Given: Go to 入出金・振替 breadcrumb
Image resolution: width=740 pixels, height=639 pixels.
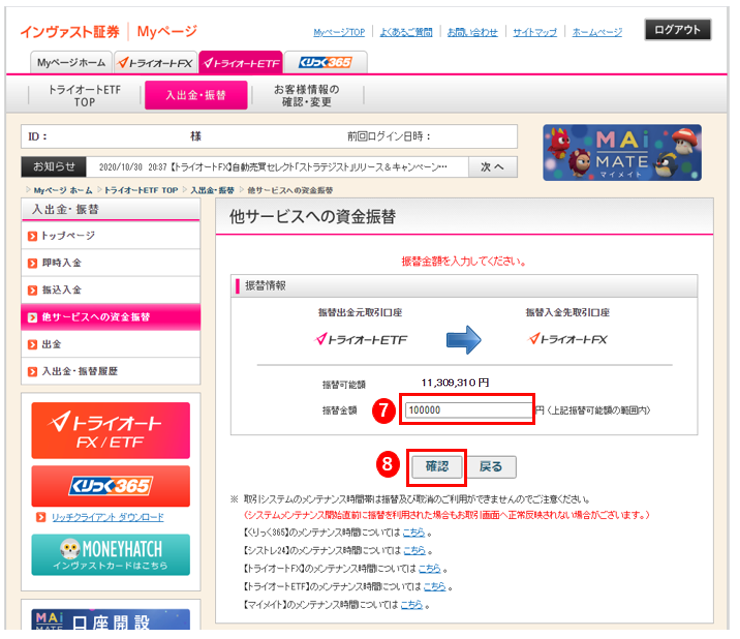Looking at the screenshot, I should tap(212, 190).
